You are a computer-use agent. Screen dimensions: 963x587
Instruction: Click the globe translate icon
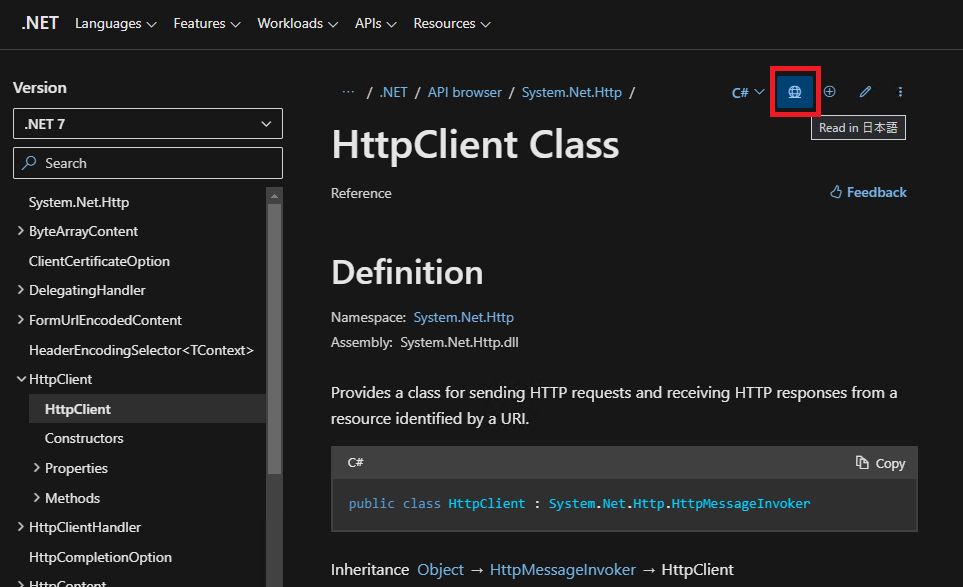coord(794,91)
